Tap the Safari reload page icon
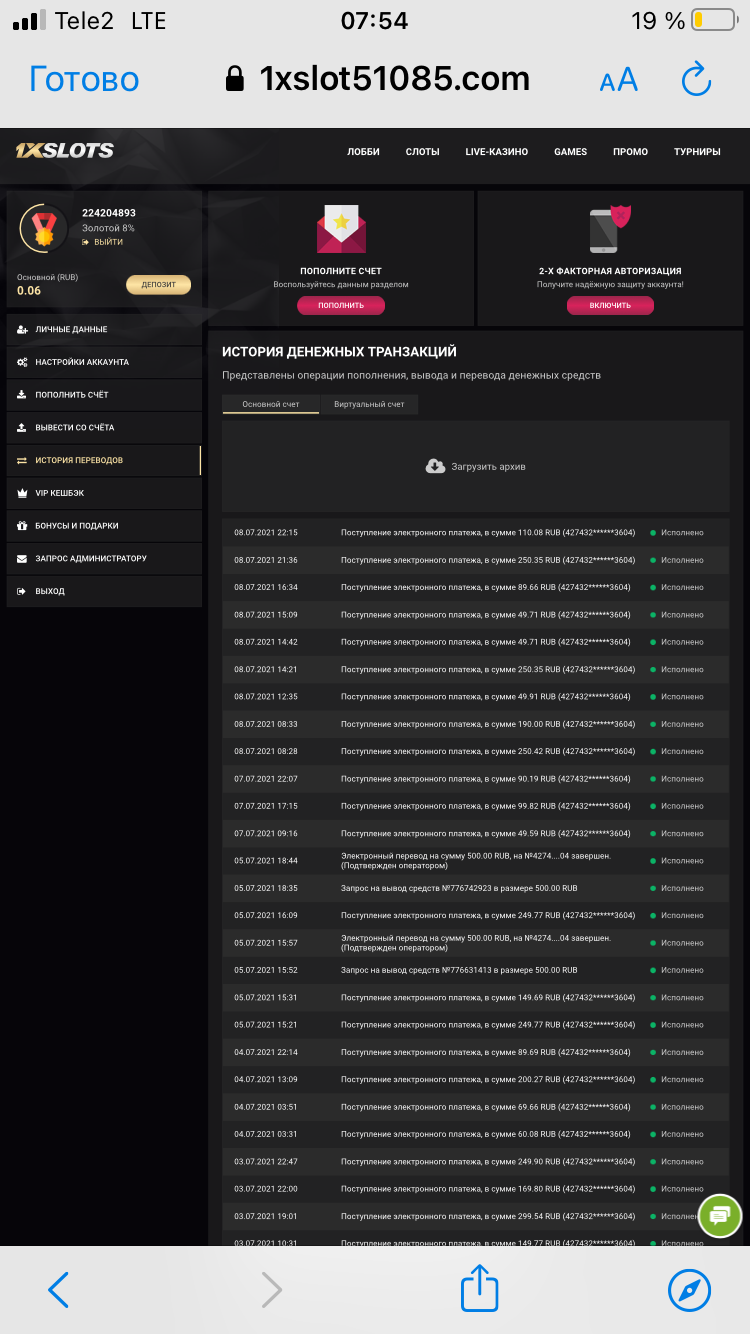Screen dimensions: 750x1334 (695, 80)
